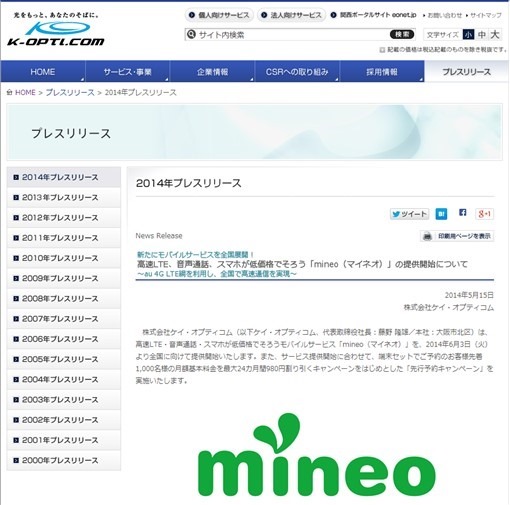The image size is (510, 505).
Task: Set font size to medium (中)
Action: coord(482,35)
